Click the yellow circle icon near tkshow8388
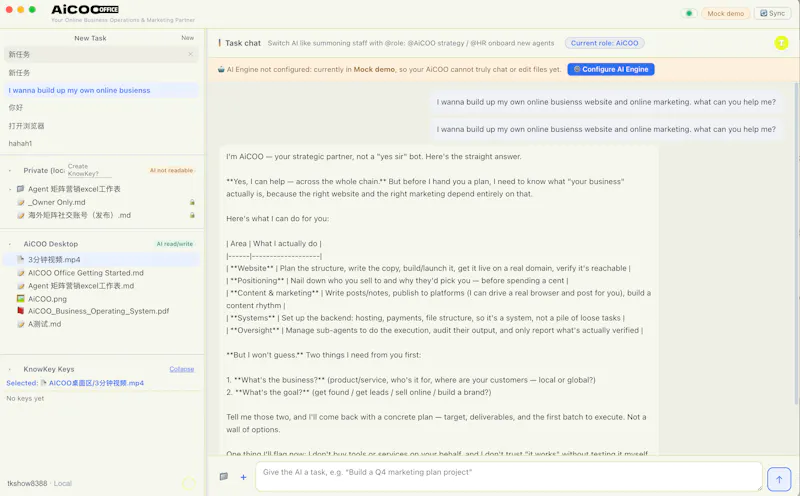This screenshot has height=496, width=800. tap(189, 483)
